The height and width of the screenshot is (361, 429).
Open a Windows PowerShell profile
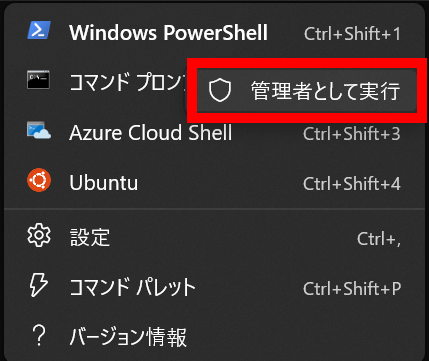tap(214, 33)
